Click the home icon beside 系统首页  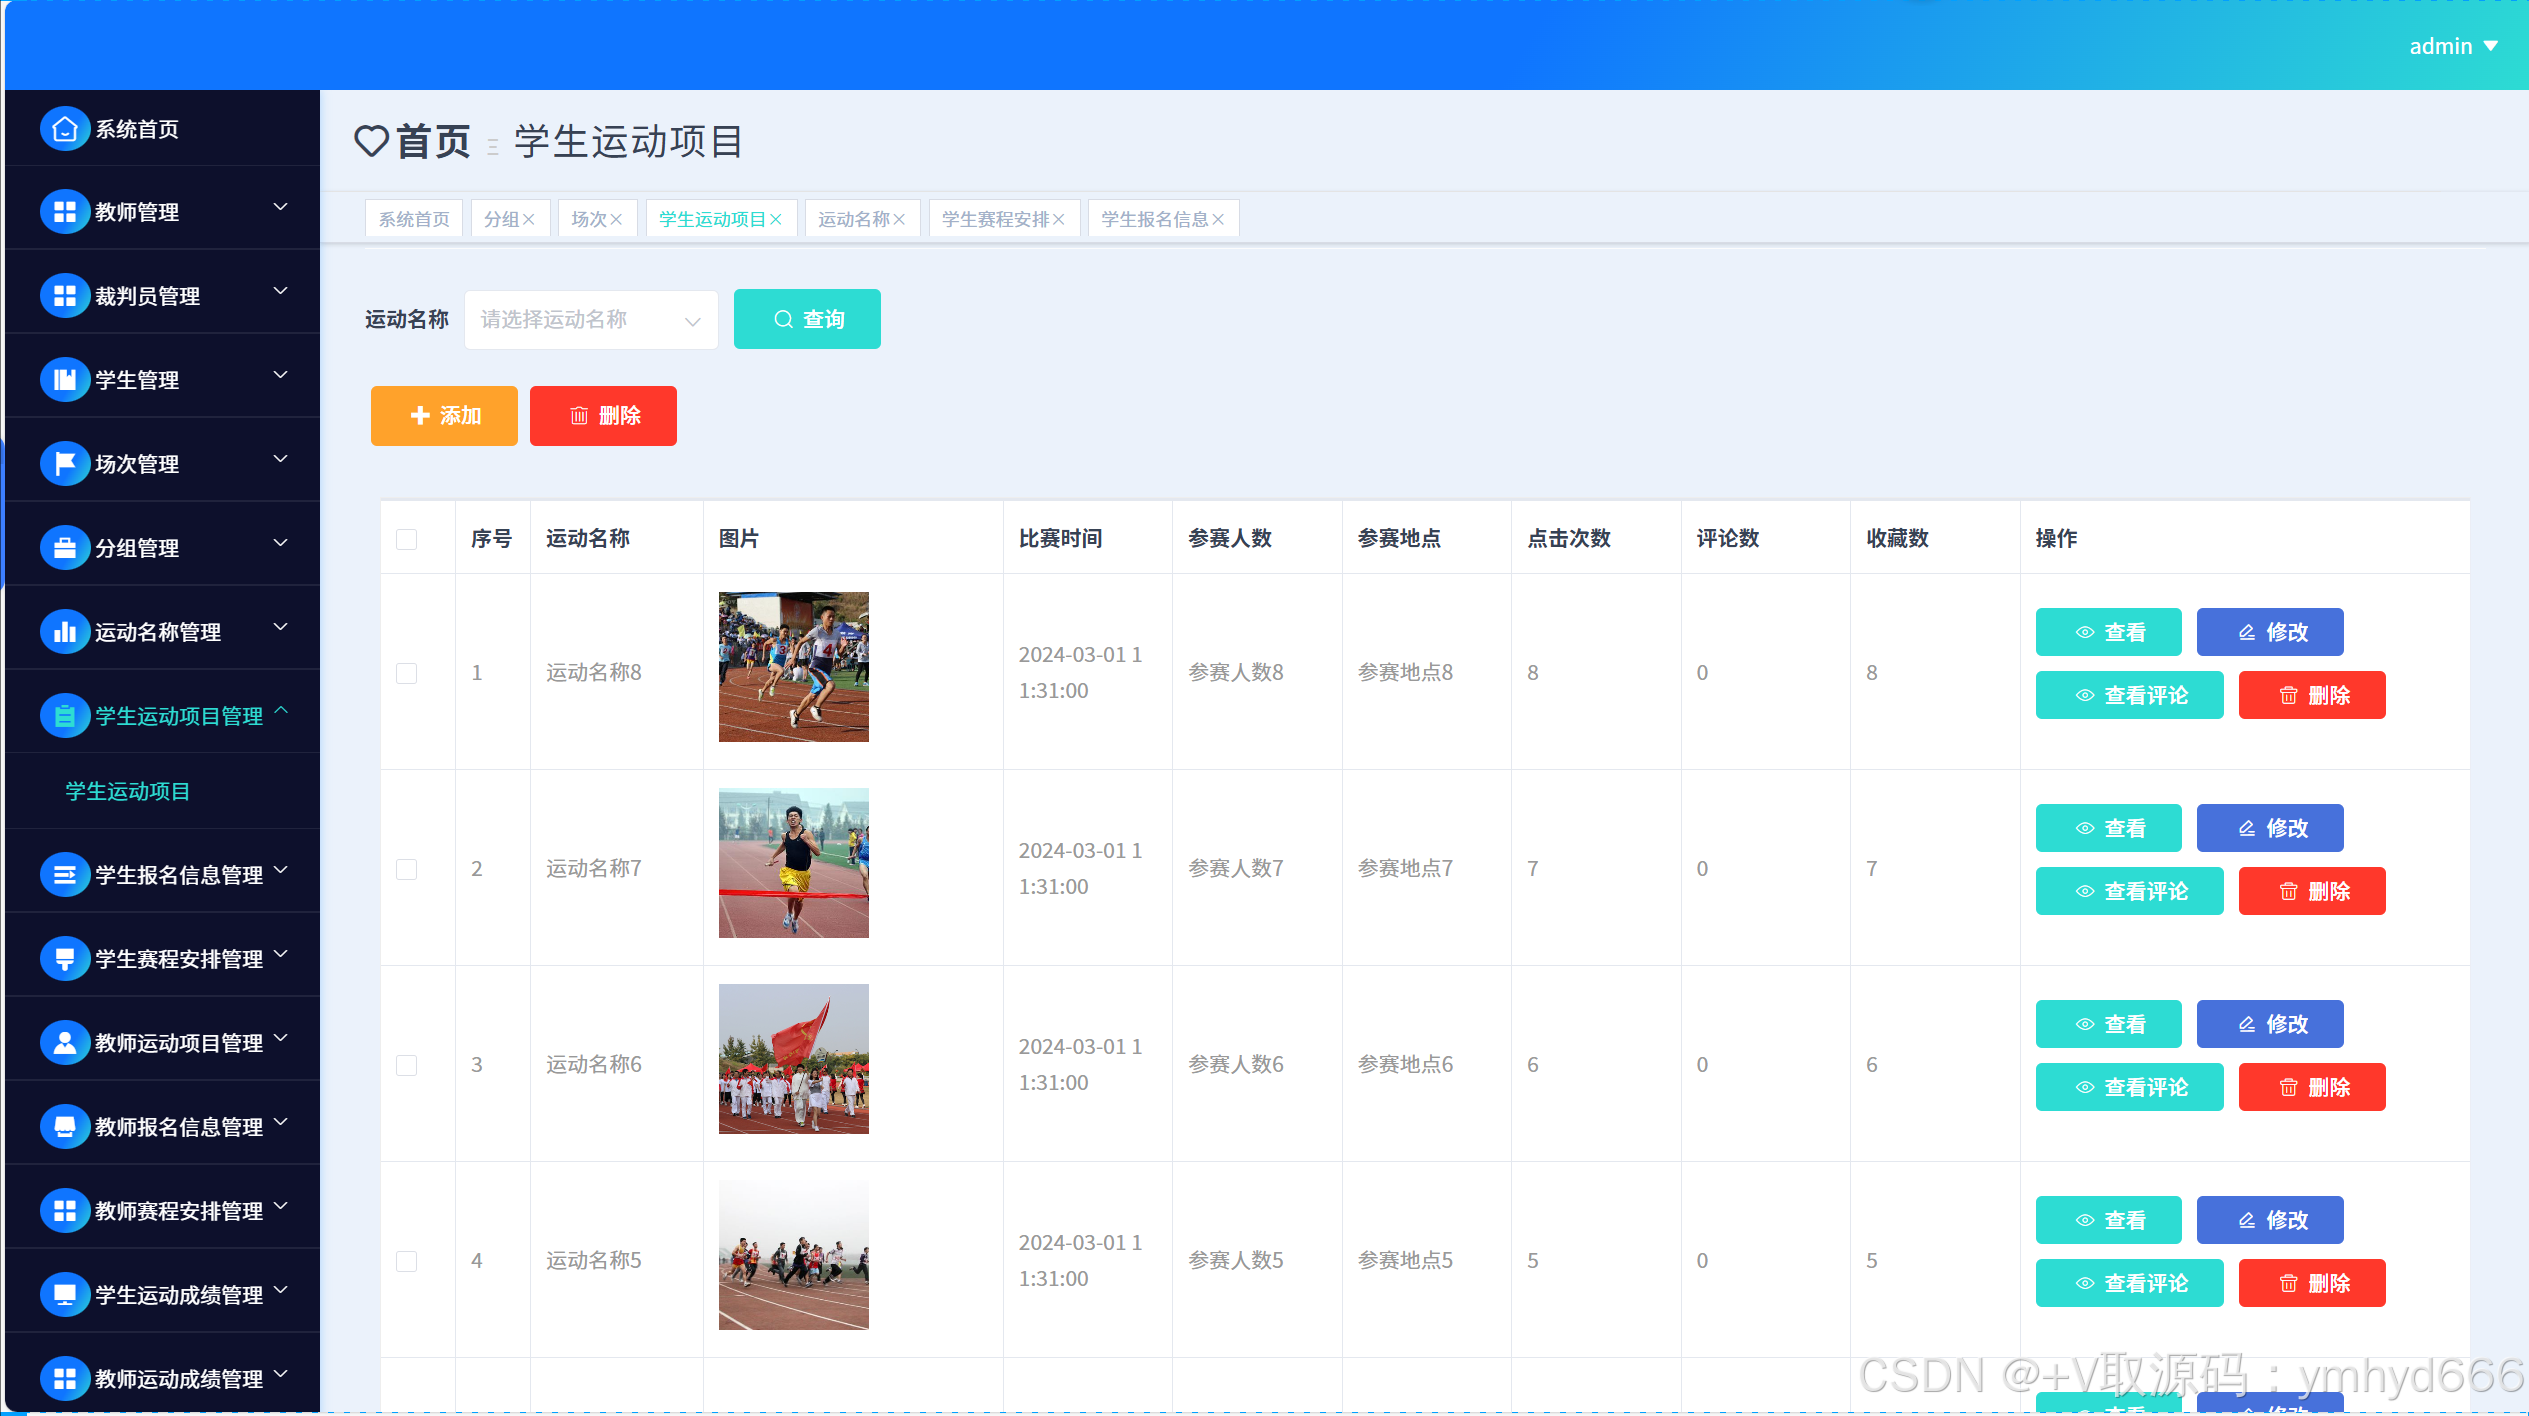pyautogui.click(x=65, y=129)
